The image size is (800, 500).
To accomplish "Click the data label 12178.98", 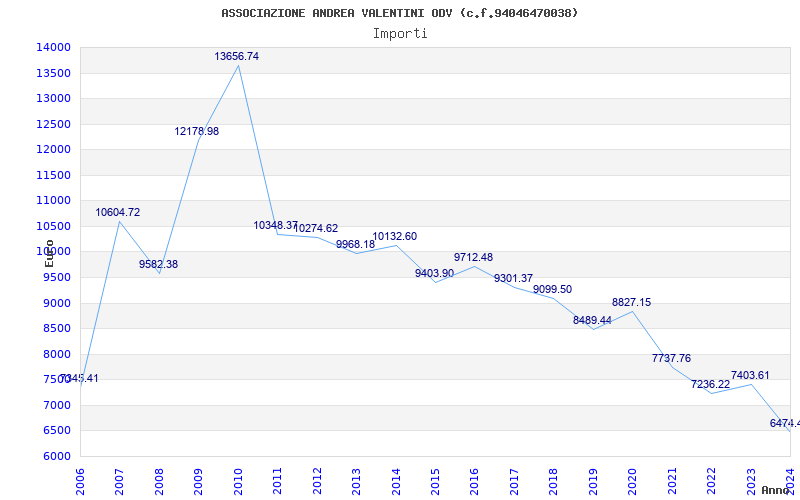I will point(196,132).
